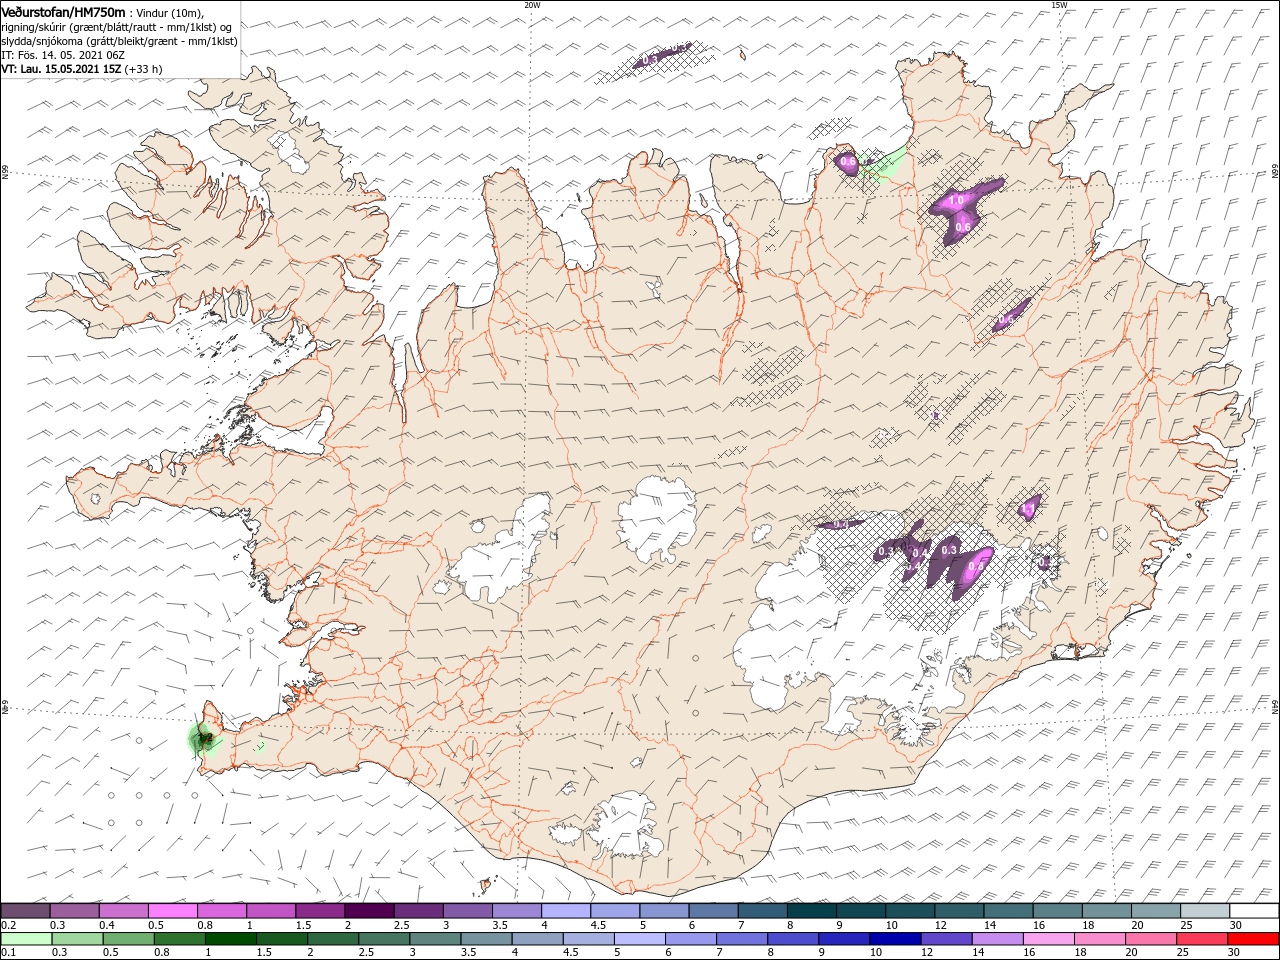
Task: Click the bright pink 0.5 swatch in the upper legend
Action: pyautogui.click(x=173, y=910)
